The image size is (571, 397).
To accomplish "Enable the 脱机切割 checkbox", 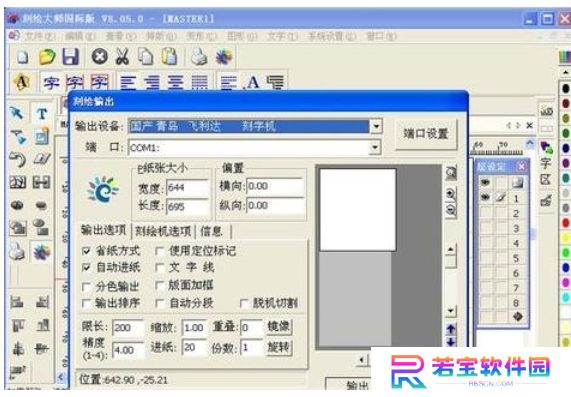I will coord(244,303).
